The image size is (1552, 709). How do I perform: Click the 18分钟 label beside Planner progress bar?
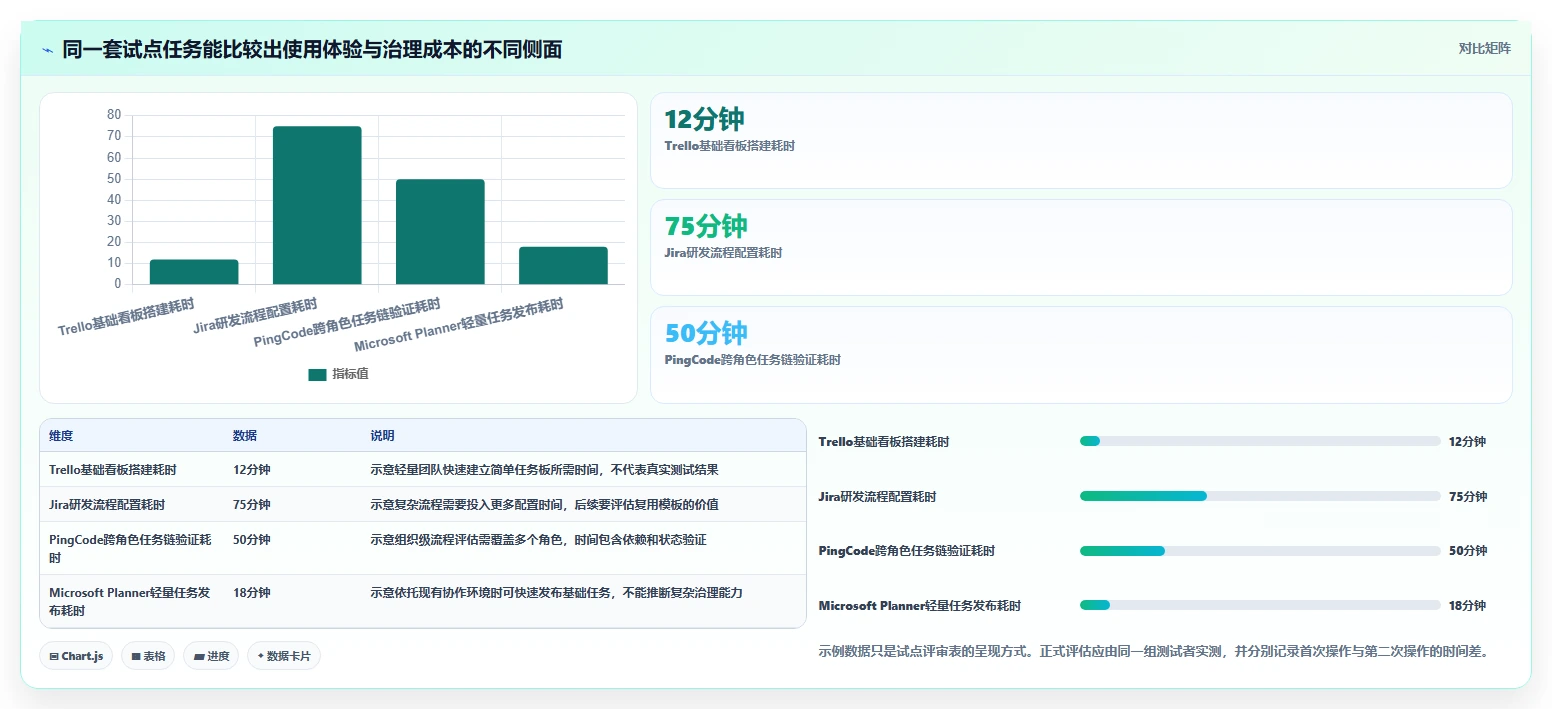click(x=1467, y=605)
